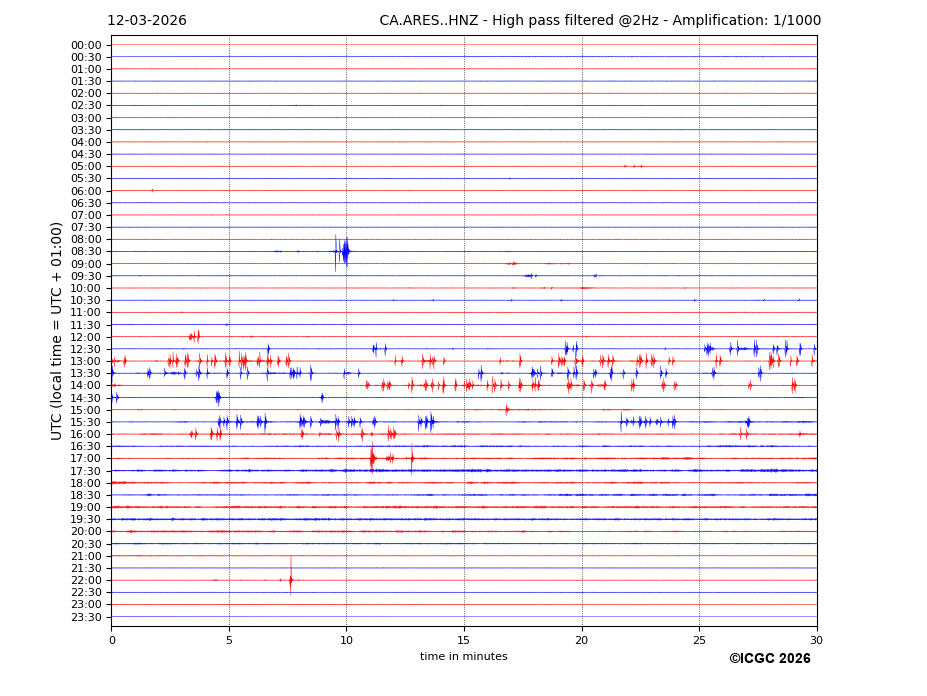Click the 15:30 row time label
Viewport: 927px width, 696px height.
[x=86, y=422]
